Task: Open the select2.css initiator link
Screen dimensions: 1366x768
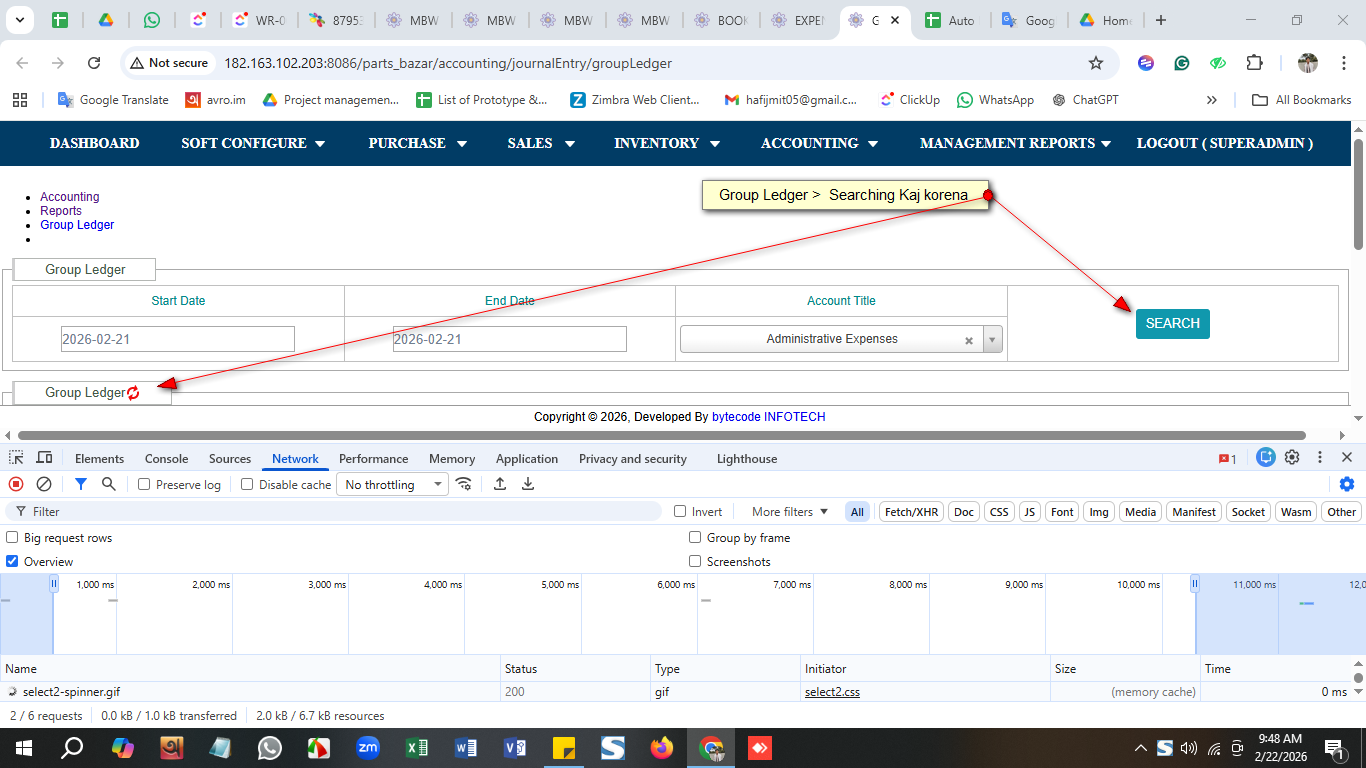Action: pyautogui.click(x=832, y=692)
